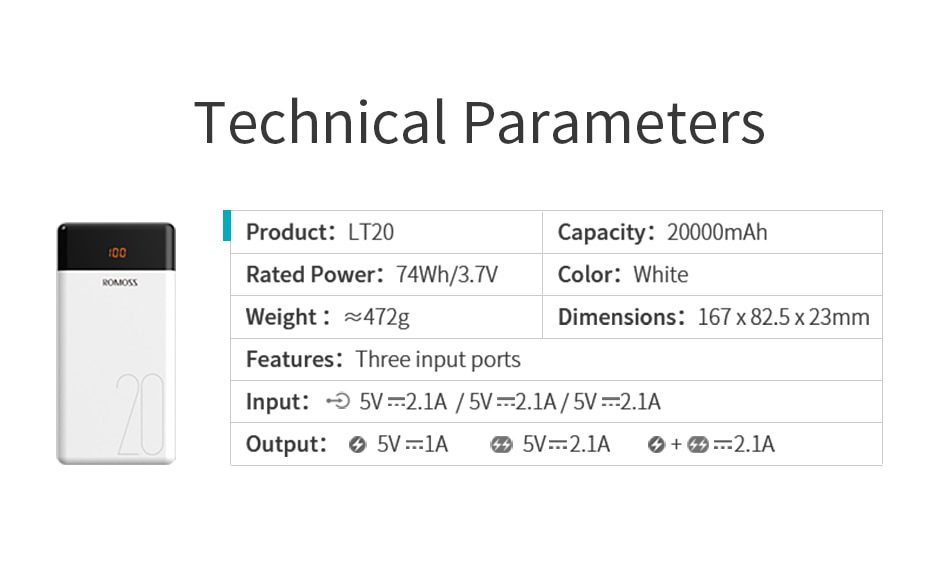Click the double-bolt 5V 2.1A output icon

pyautogui.click(x=501, y=444)
